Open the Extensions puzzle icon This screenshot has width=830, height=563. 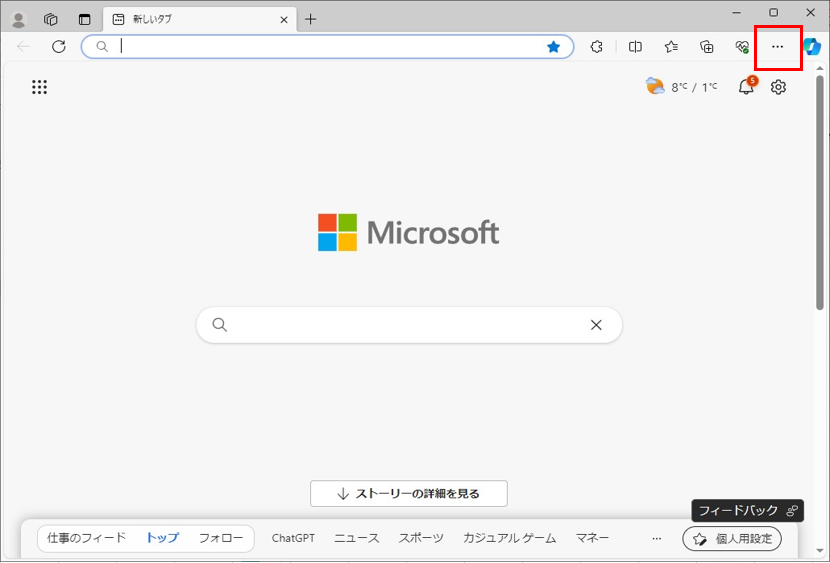(x=597, y=47)
